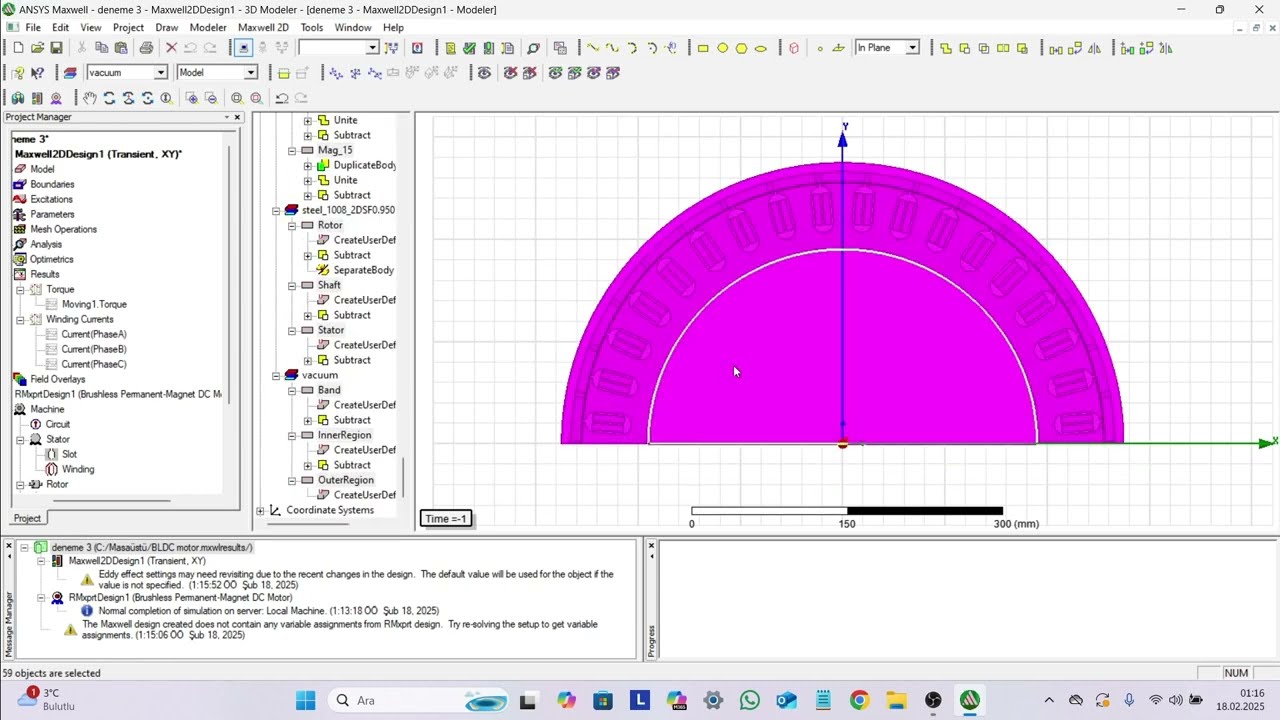Open the Tools menu
1280x720 pixels.
click(312, 28)
